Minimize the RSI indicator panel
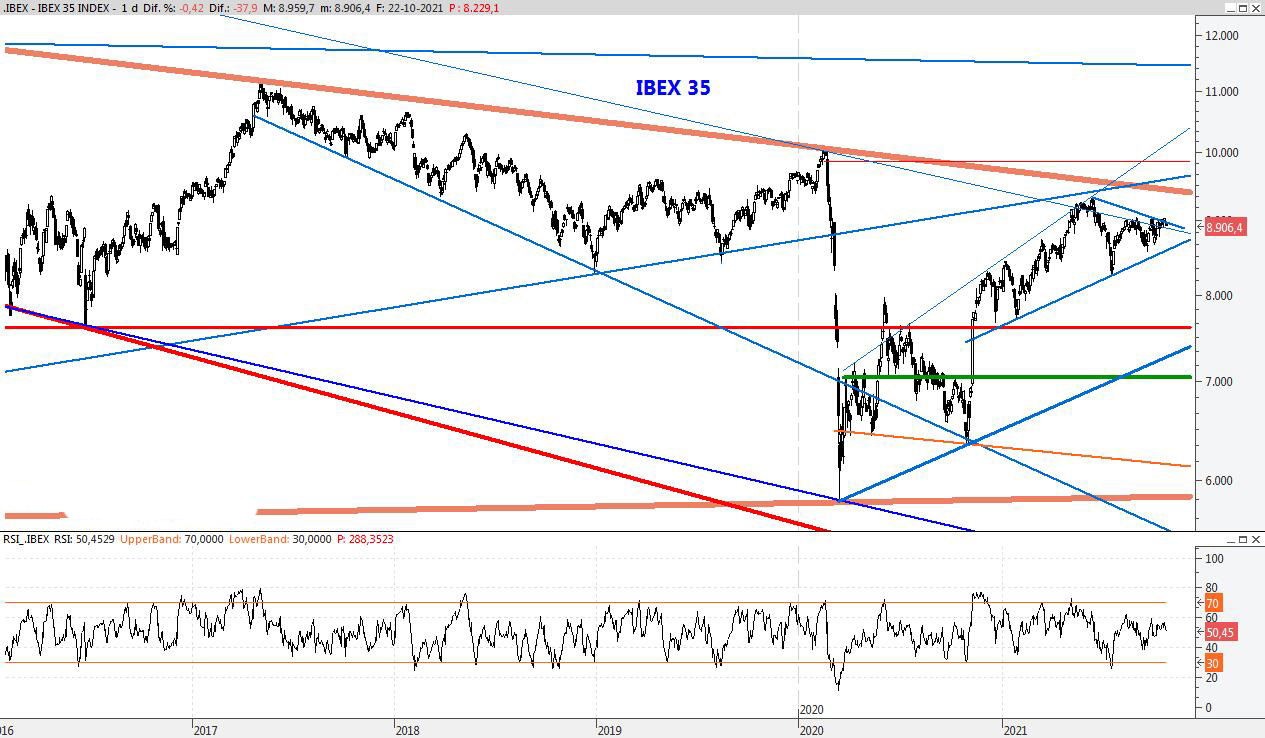 (1229, 539)
